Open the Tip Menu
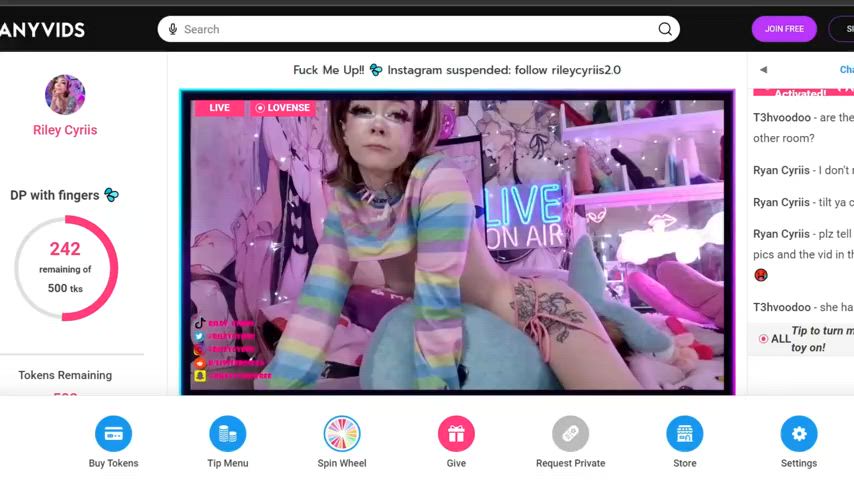The width and height of the screenshot is (854, 480). (x=227, y=434)
